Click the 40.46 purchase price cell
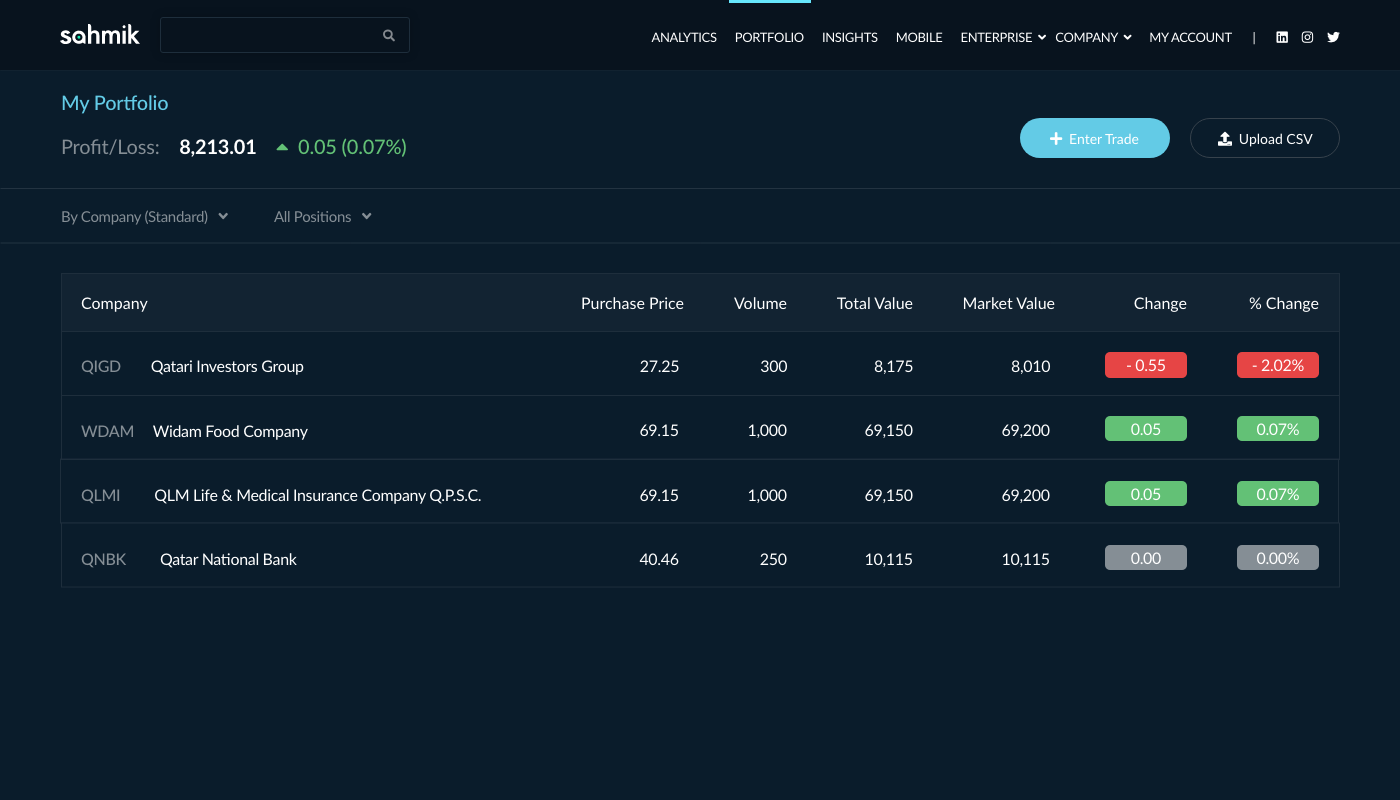Viewport: 1400px width, 800px height. (x=659, y=559)
